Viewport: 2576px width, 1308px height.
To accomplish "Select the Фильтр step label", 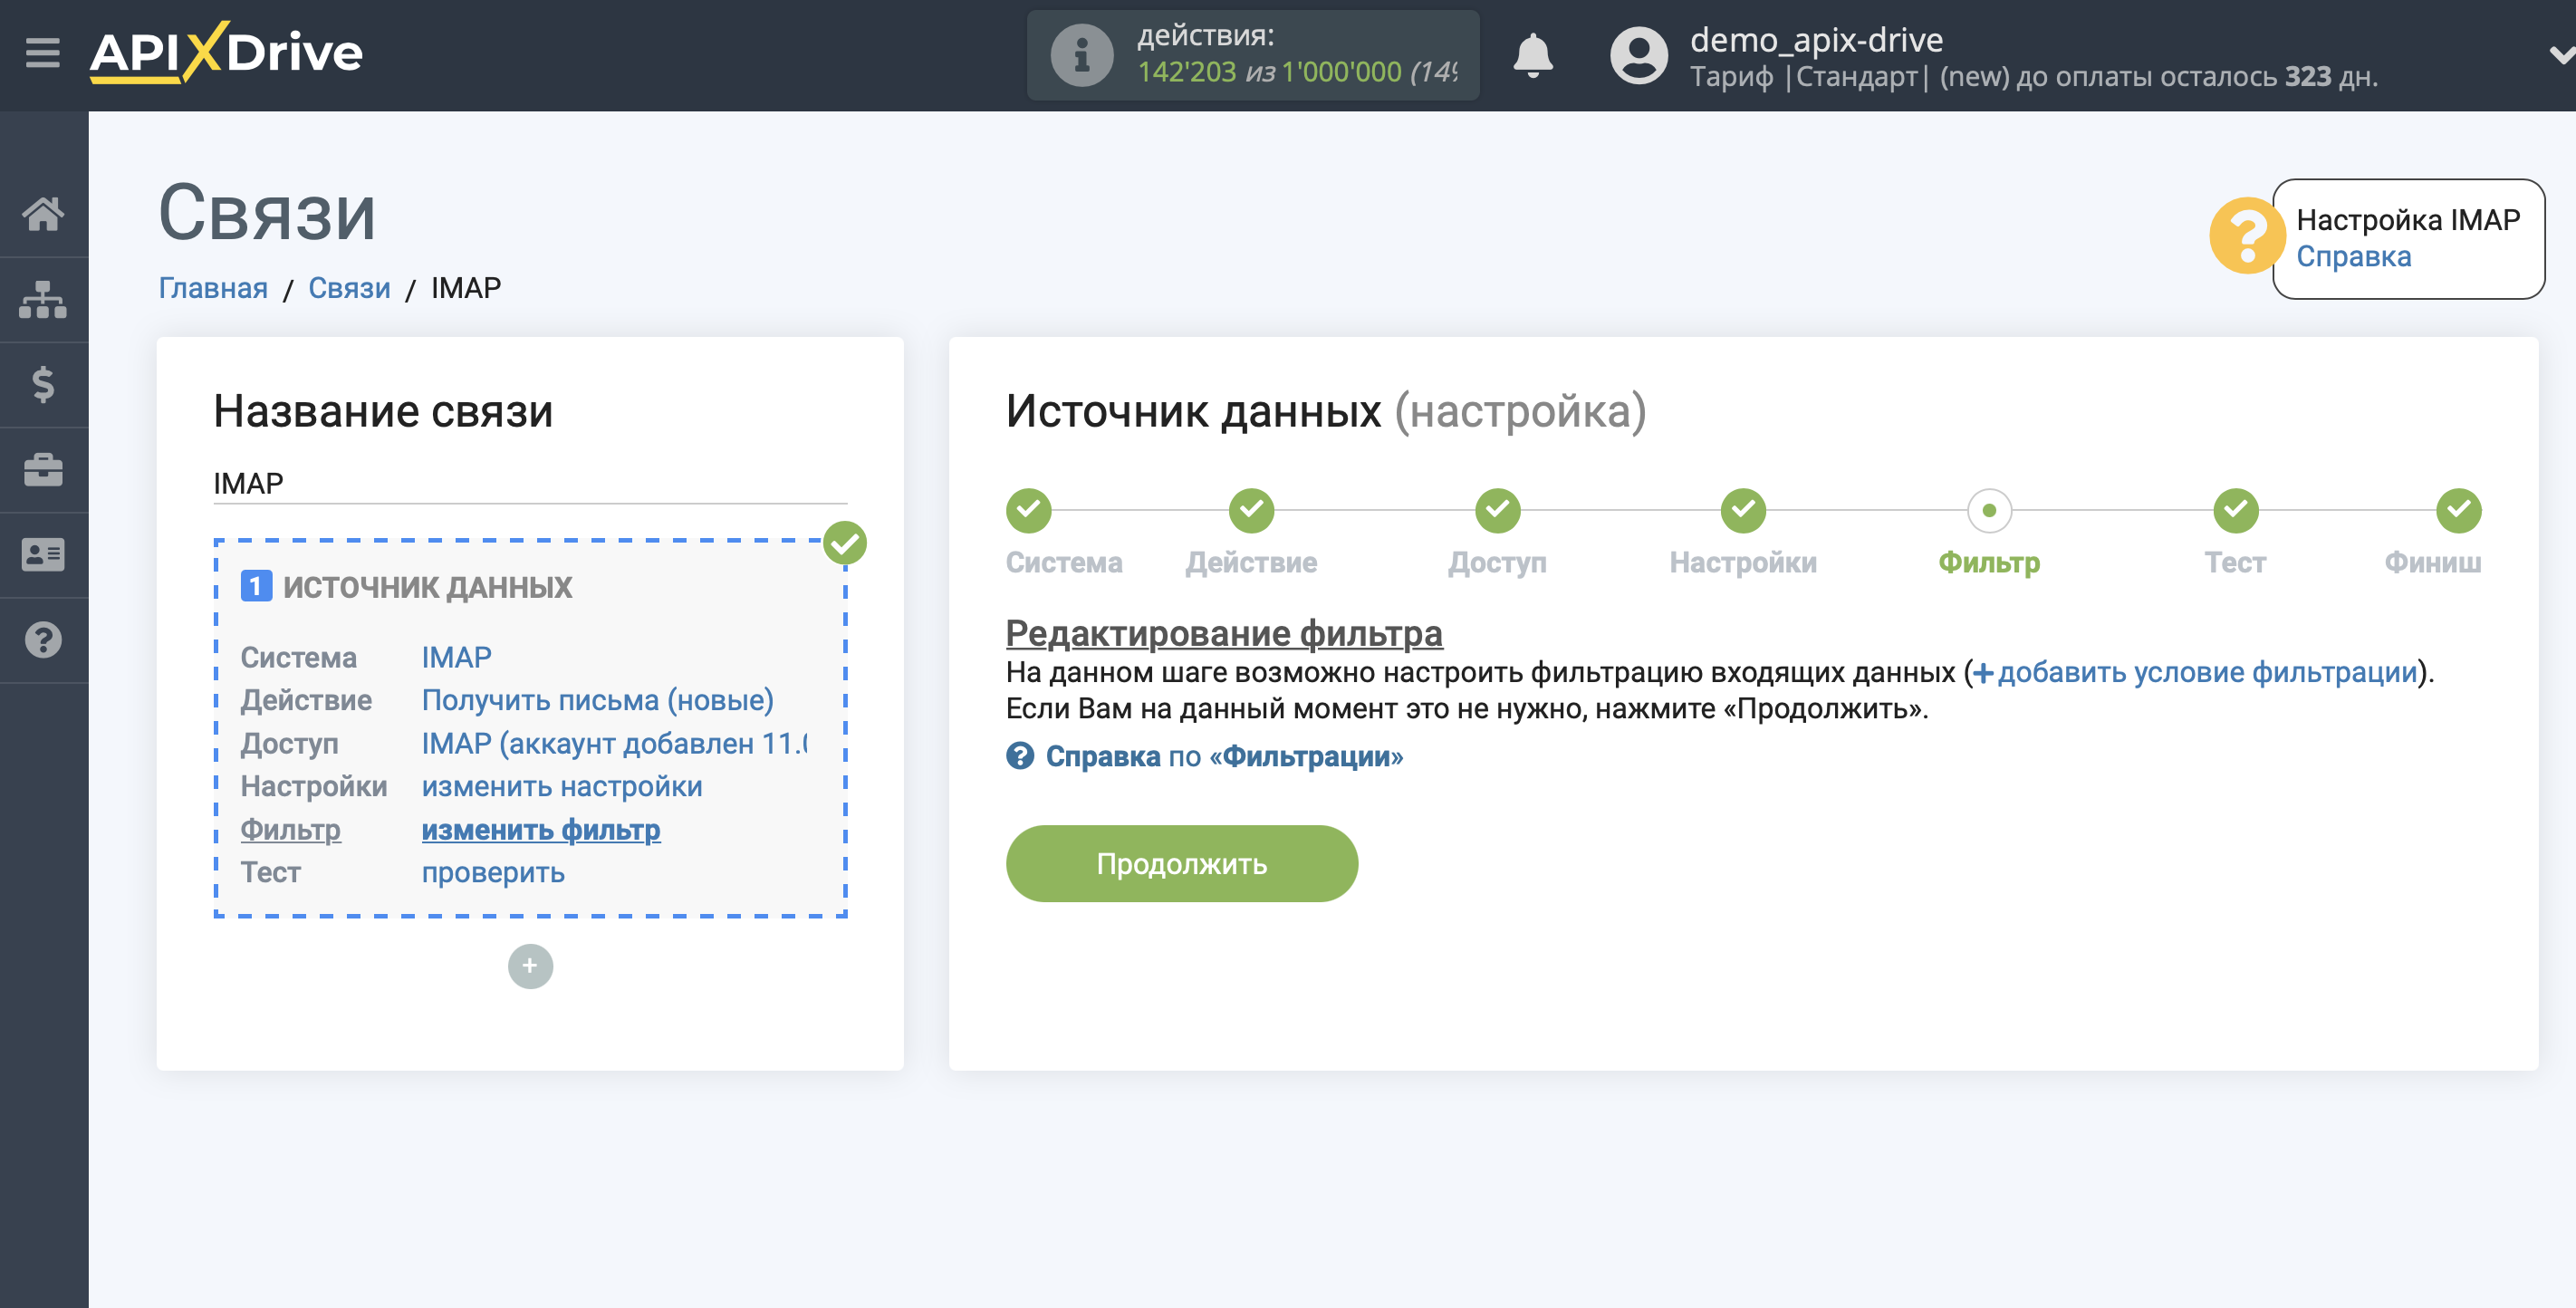I will click(x=1989, y=562).
